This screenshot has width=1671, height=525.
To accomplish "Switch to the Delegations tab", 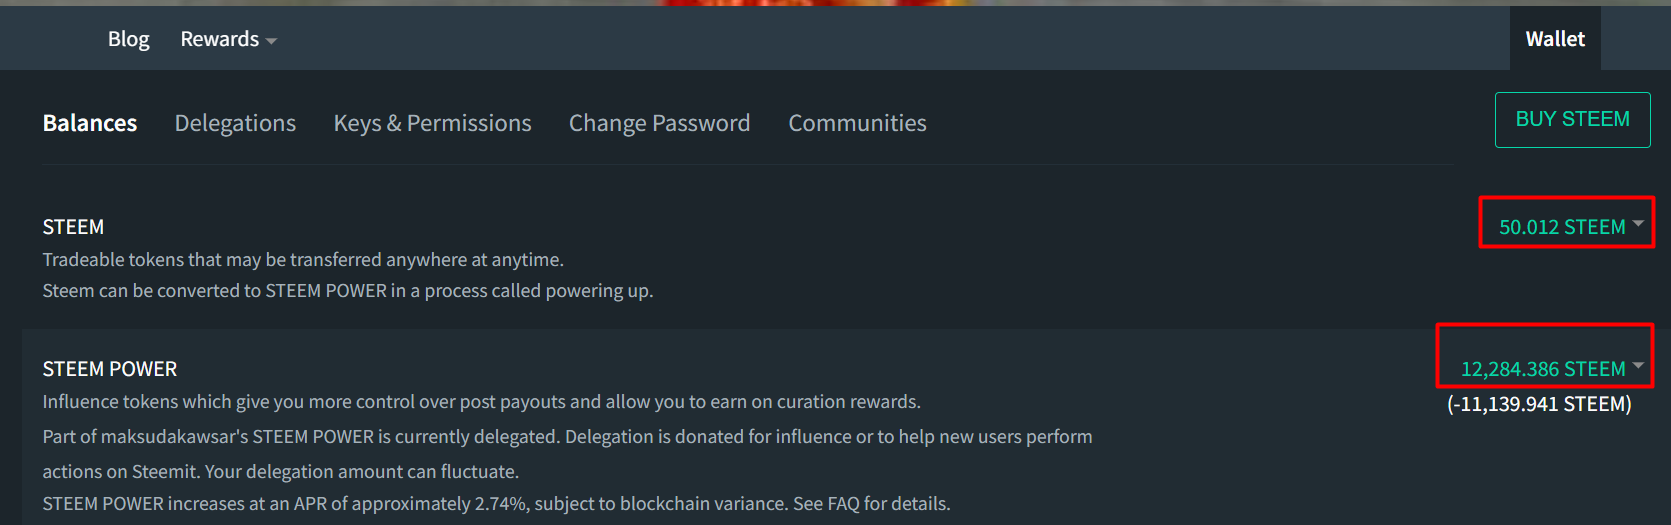I will tap(235, 123).
